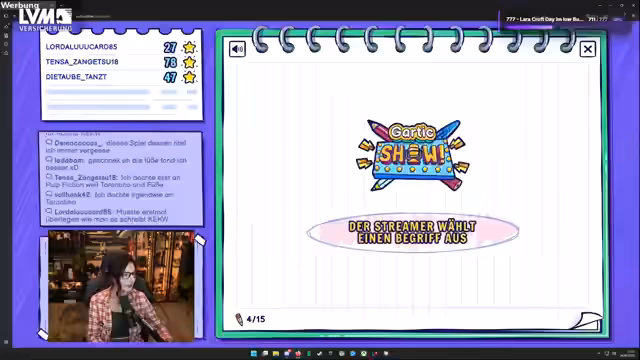Close the Gartic Show notebook panel

tap(588, 49)
